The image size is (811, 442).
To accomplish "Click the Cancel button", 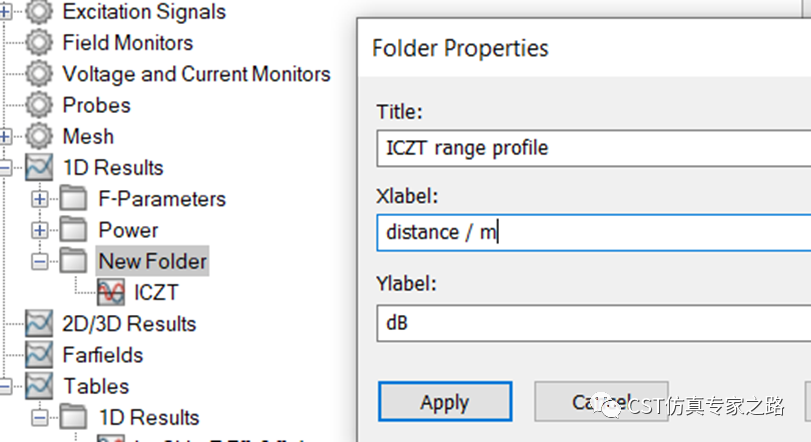I will tap(601, 402).
